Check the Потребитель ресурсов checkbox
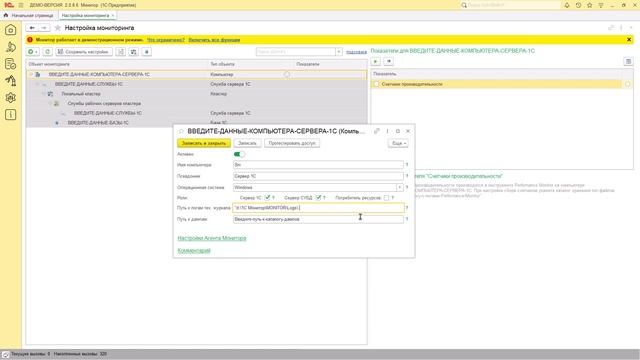This screenshot has height=360, width=640. tap(386, 198)
